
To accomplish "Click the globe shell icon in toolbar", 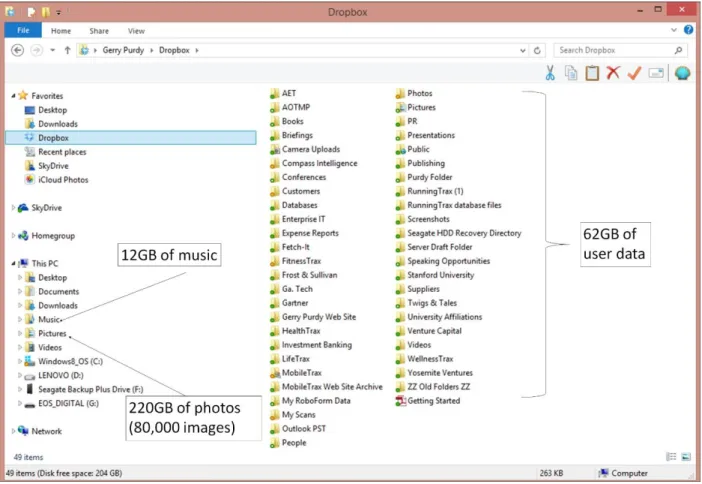I will pyautogui.click(x=682, y=73).
